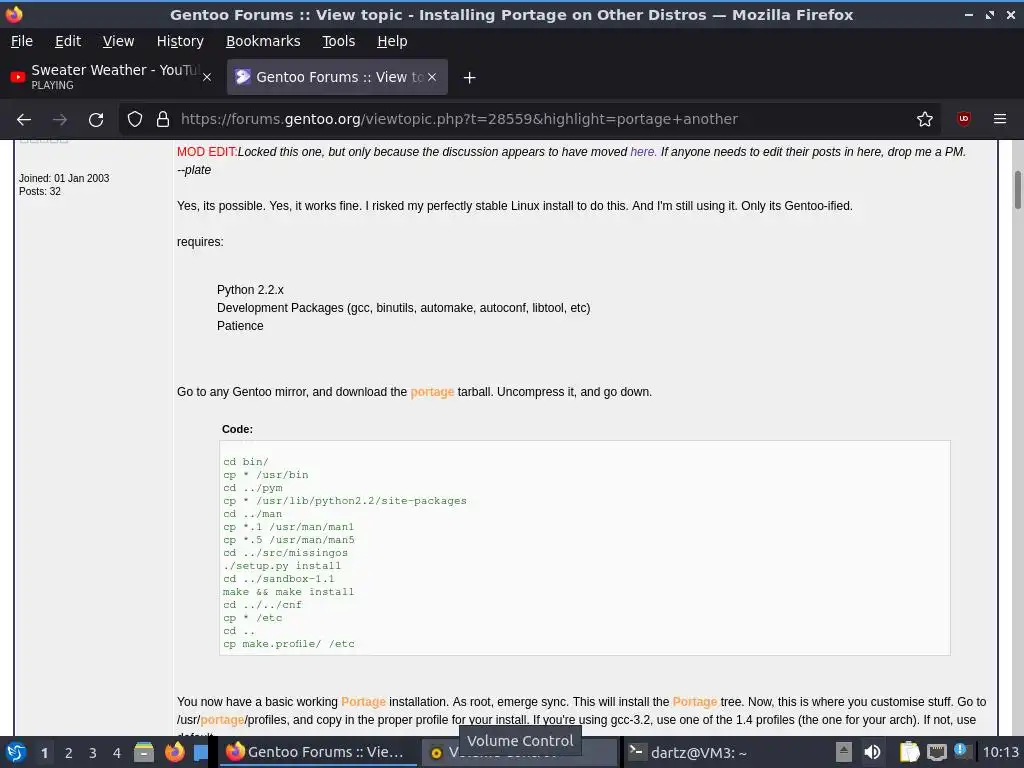Click the taskbar clock showing 10:13
Screen dimensions: 1024x768
click(1001, 752)
